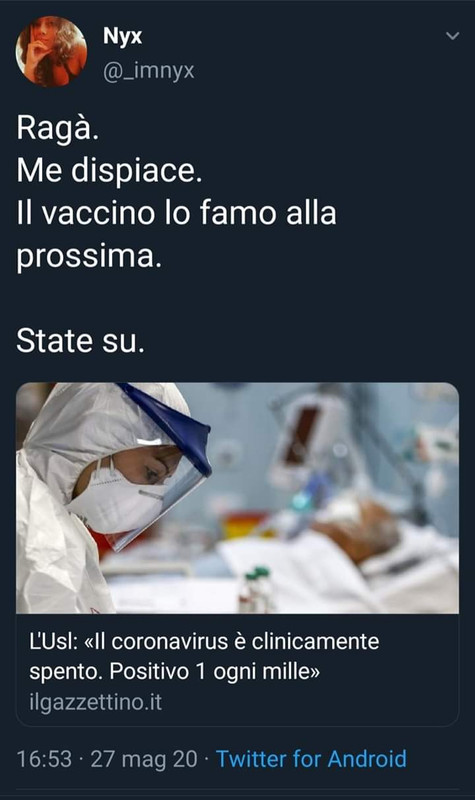Select the tweet line Me dispiace.
This screenshot has width=475, height=800.
point(109,170)
